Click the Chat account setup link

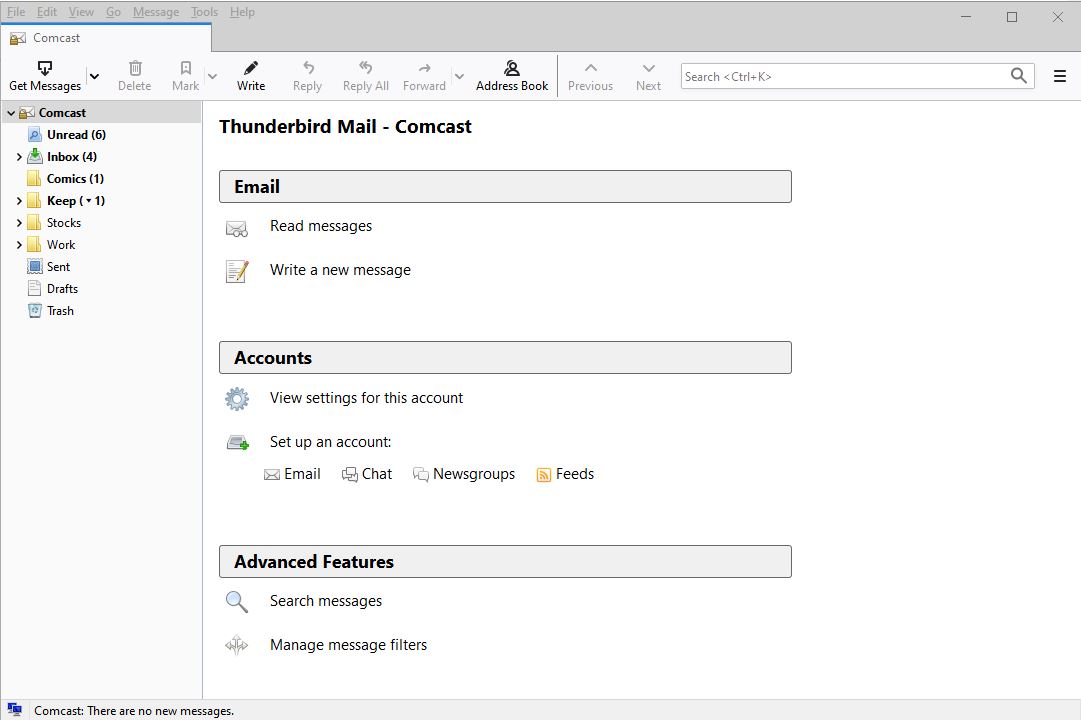pos(367,474)
